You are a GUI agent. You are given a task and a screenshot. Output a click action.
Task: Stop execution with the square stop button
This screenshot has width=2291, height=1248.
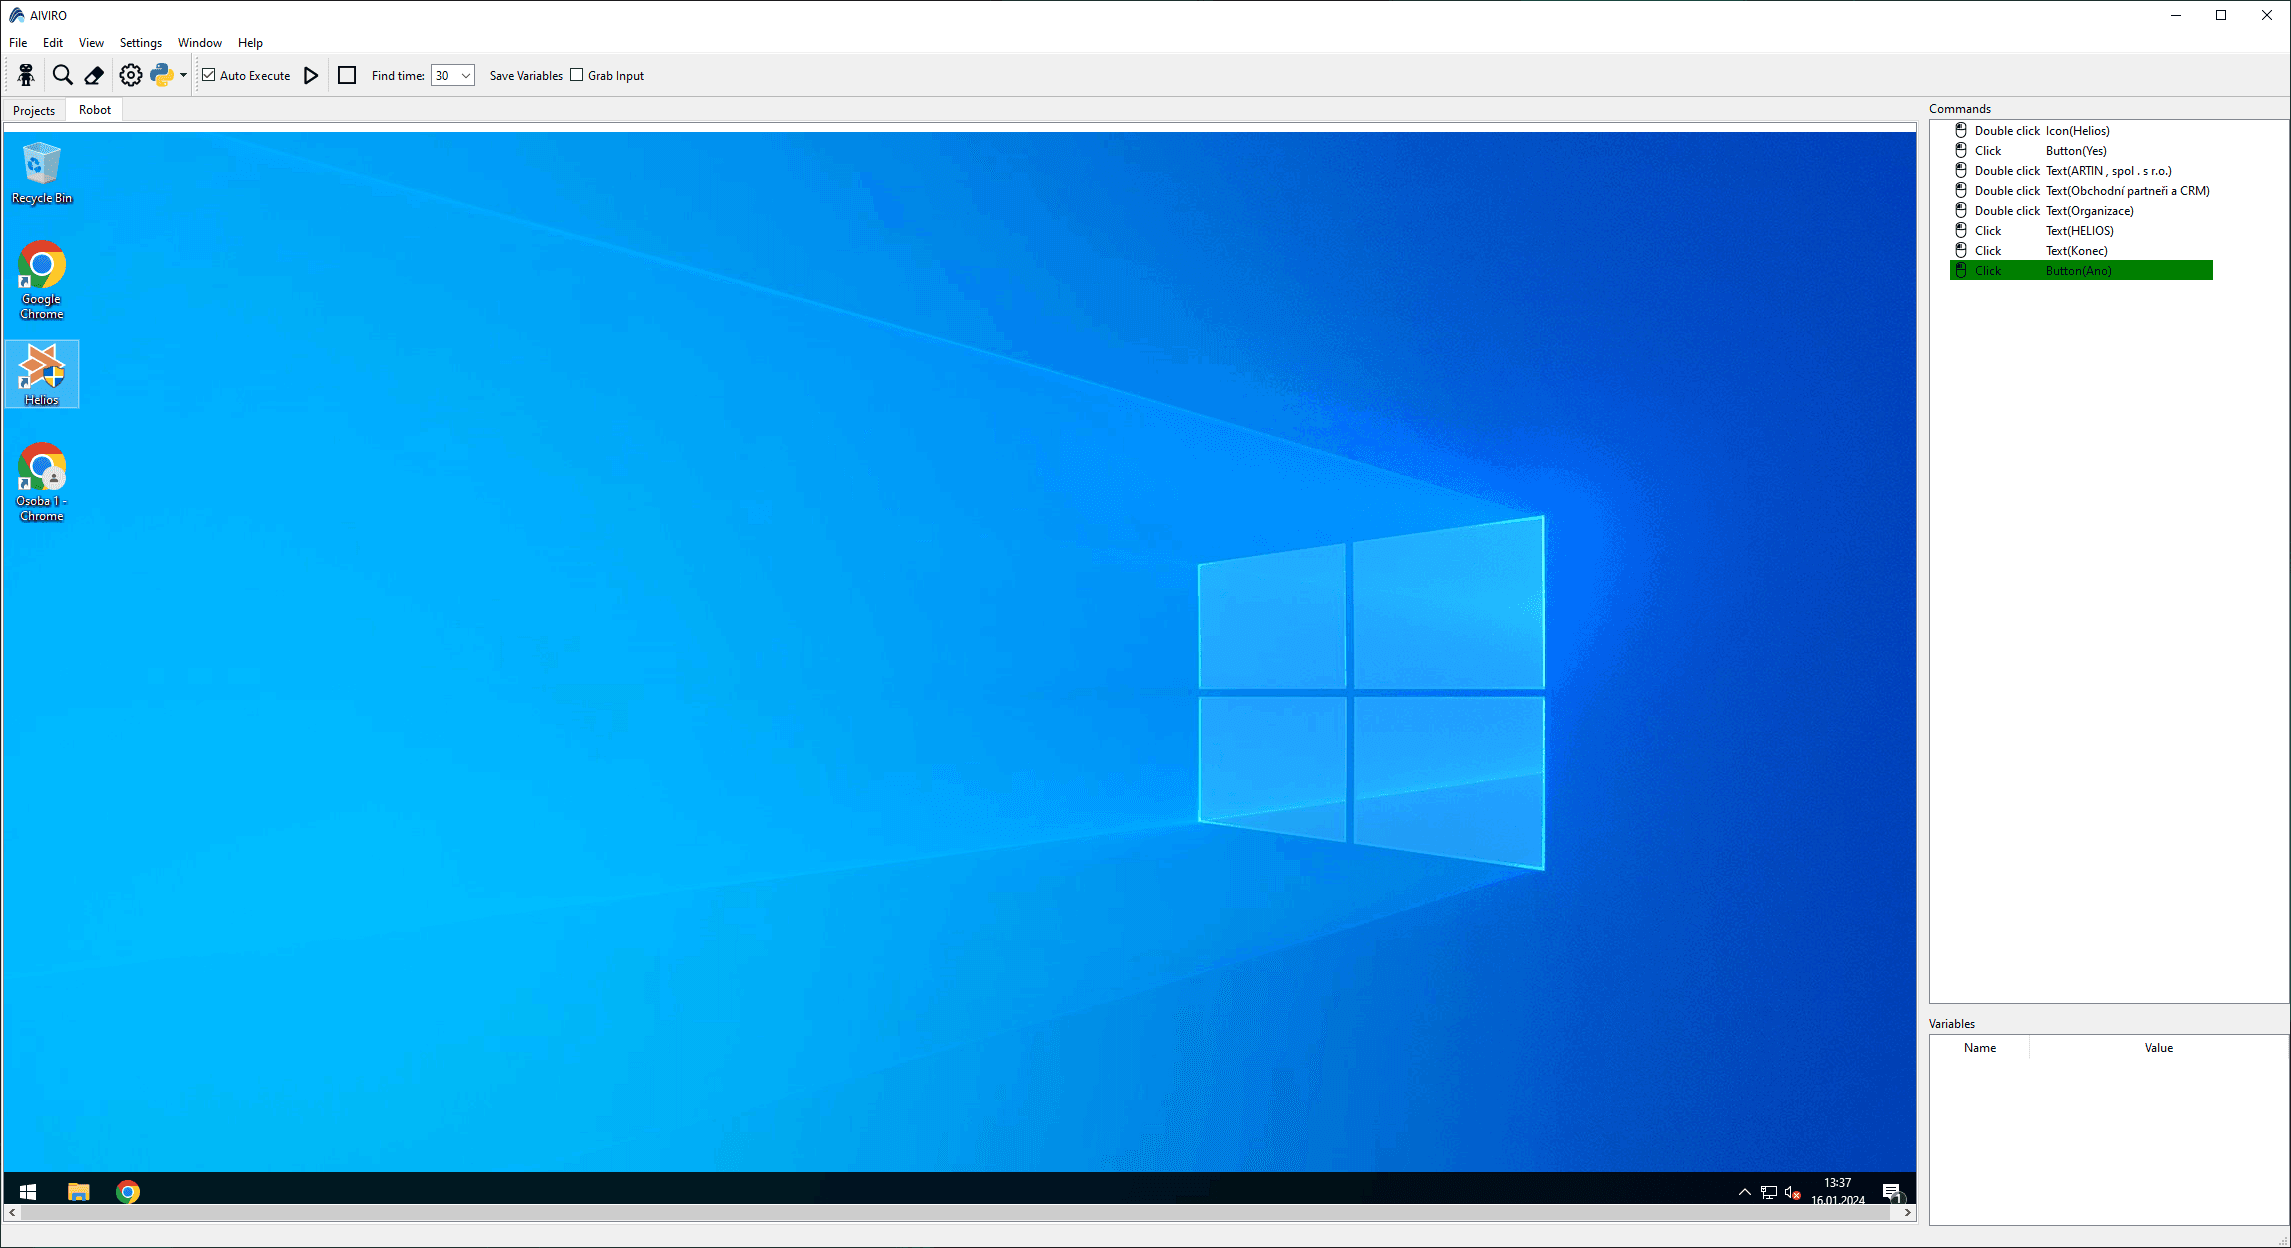pyautogui.click(x=347, y=75)
